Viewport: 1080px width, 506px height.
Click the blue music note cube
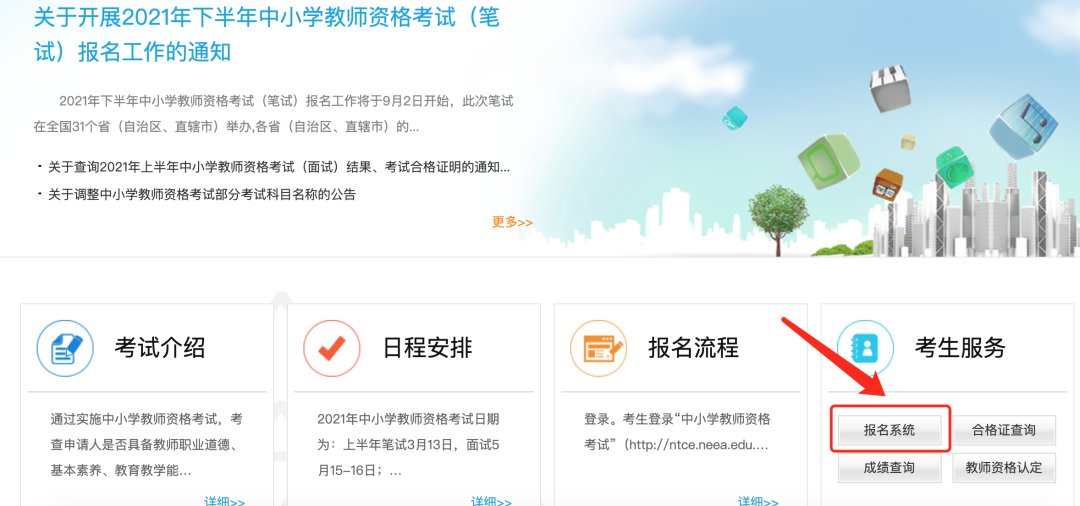1023,125
